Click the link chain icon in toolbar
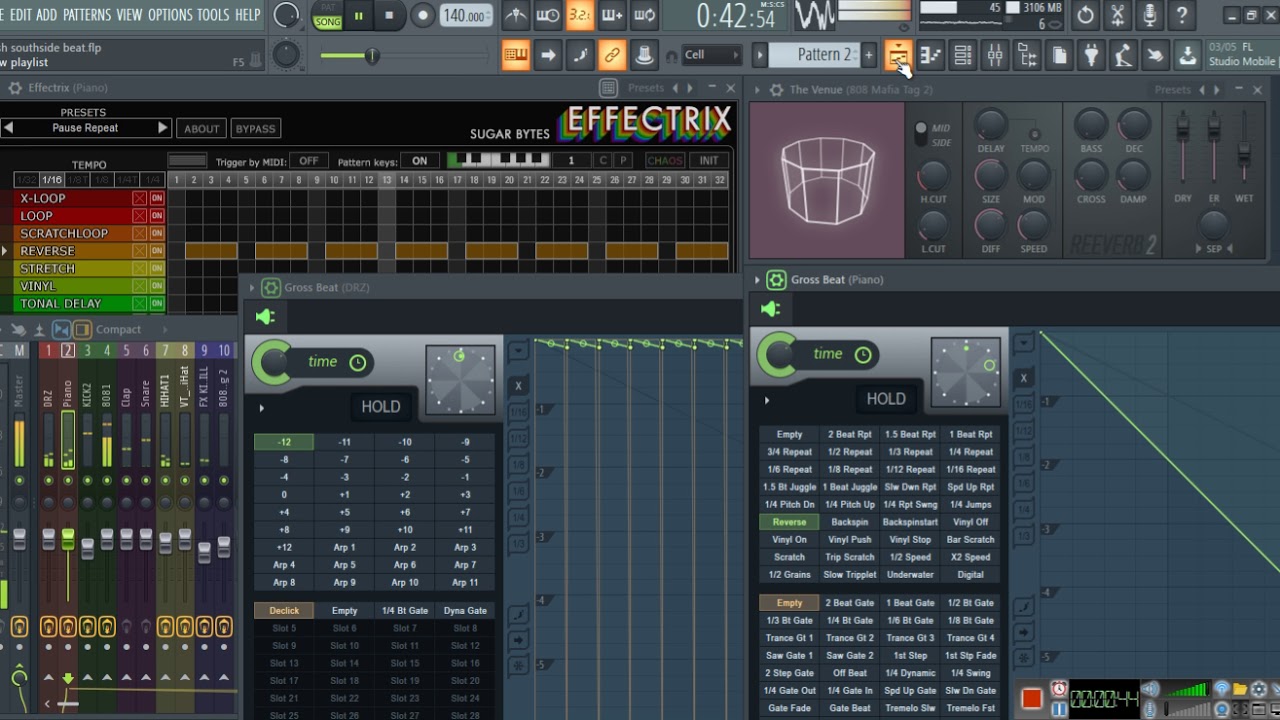Viewport: 1280px width, 720px height. click(x=612, y=55)
